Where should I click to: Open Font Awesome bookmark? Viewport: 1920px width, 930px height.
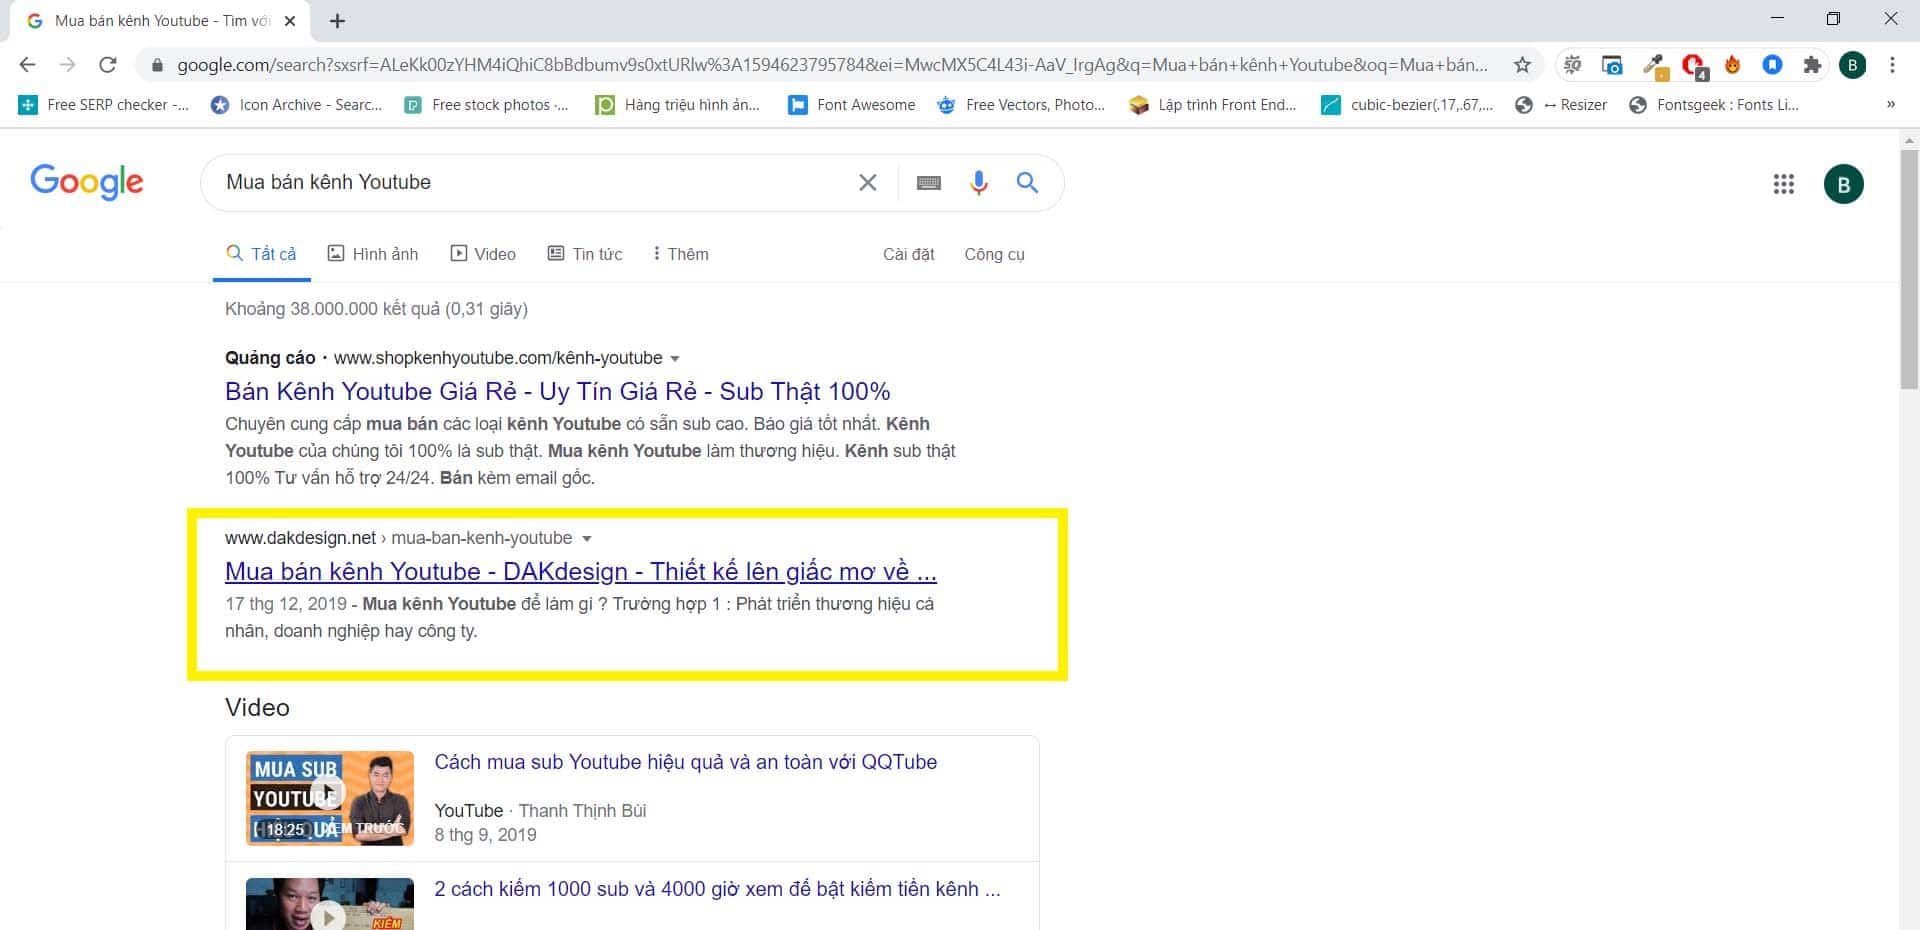(852, 104)
